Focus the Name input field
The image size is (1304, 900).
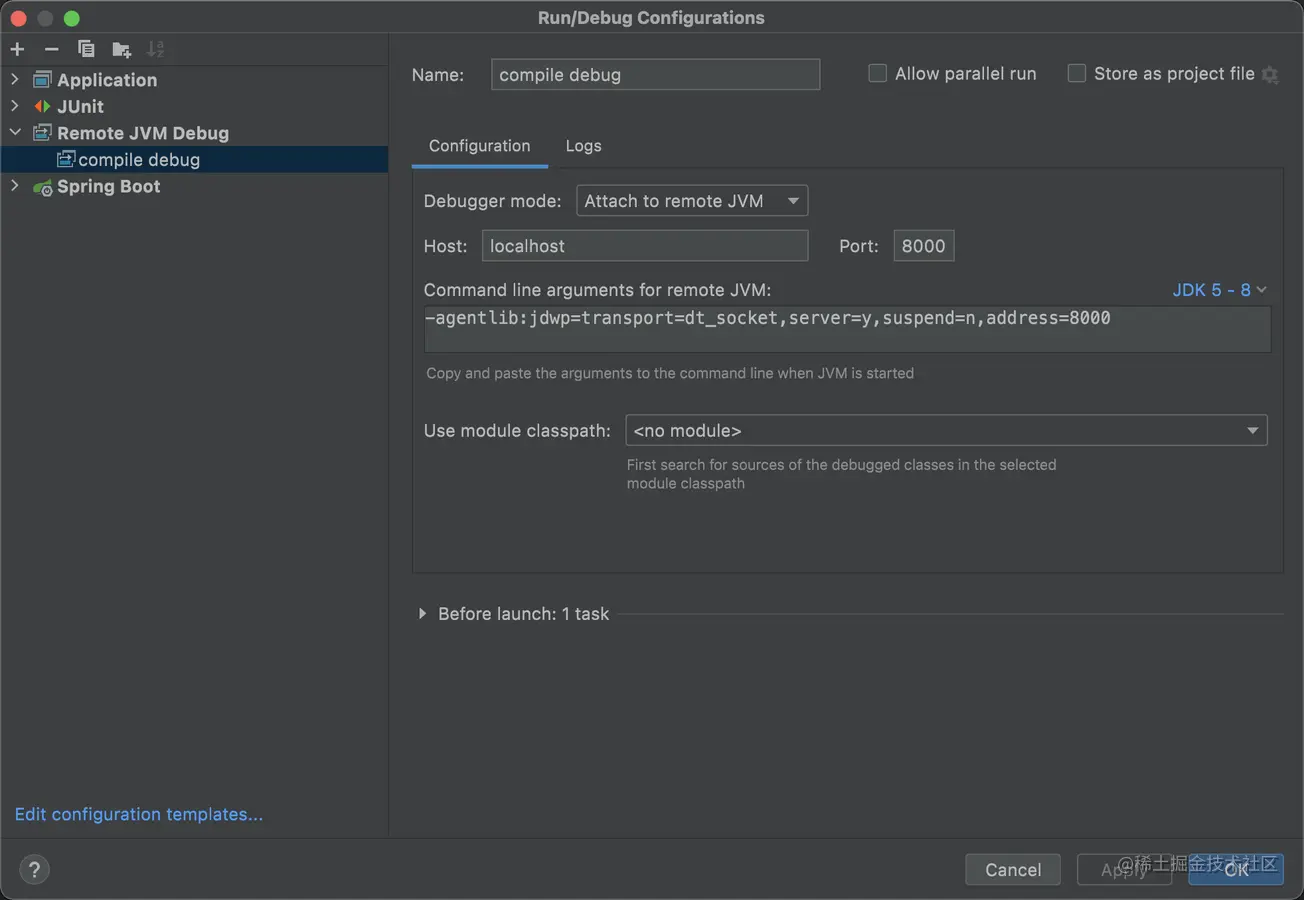click(655, 74)
